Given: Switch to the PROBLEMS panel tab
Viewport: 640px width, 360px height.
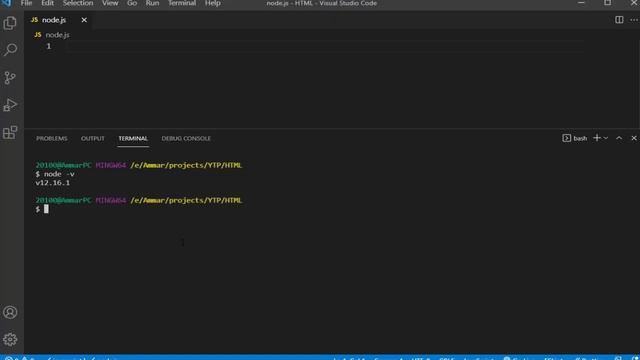Looking at the screenshot, I should tap(52, 138).
